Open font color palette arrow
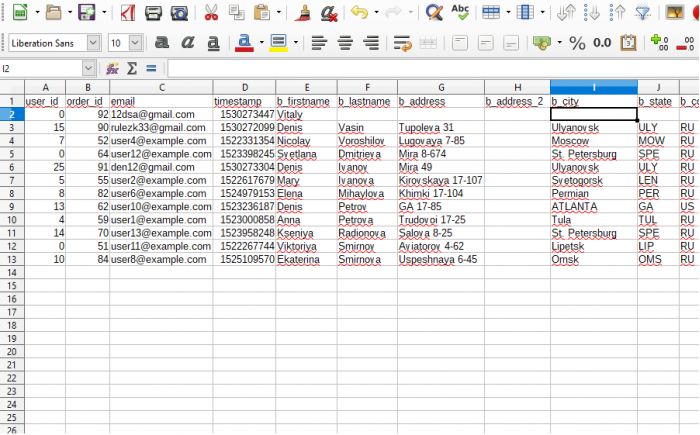This screenshot has height=435, width=700. [262, 43]
